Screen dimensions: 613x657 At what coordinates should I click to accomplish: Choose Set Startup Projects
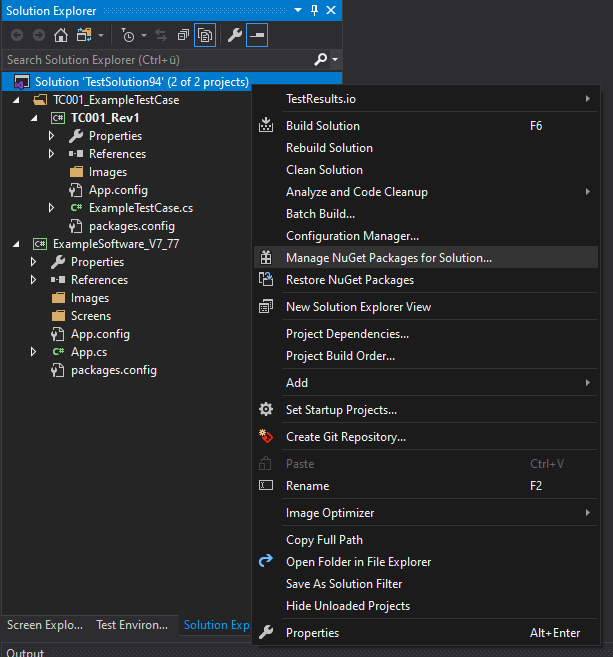pyautogui.click(x=426, y=410)
